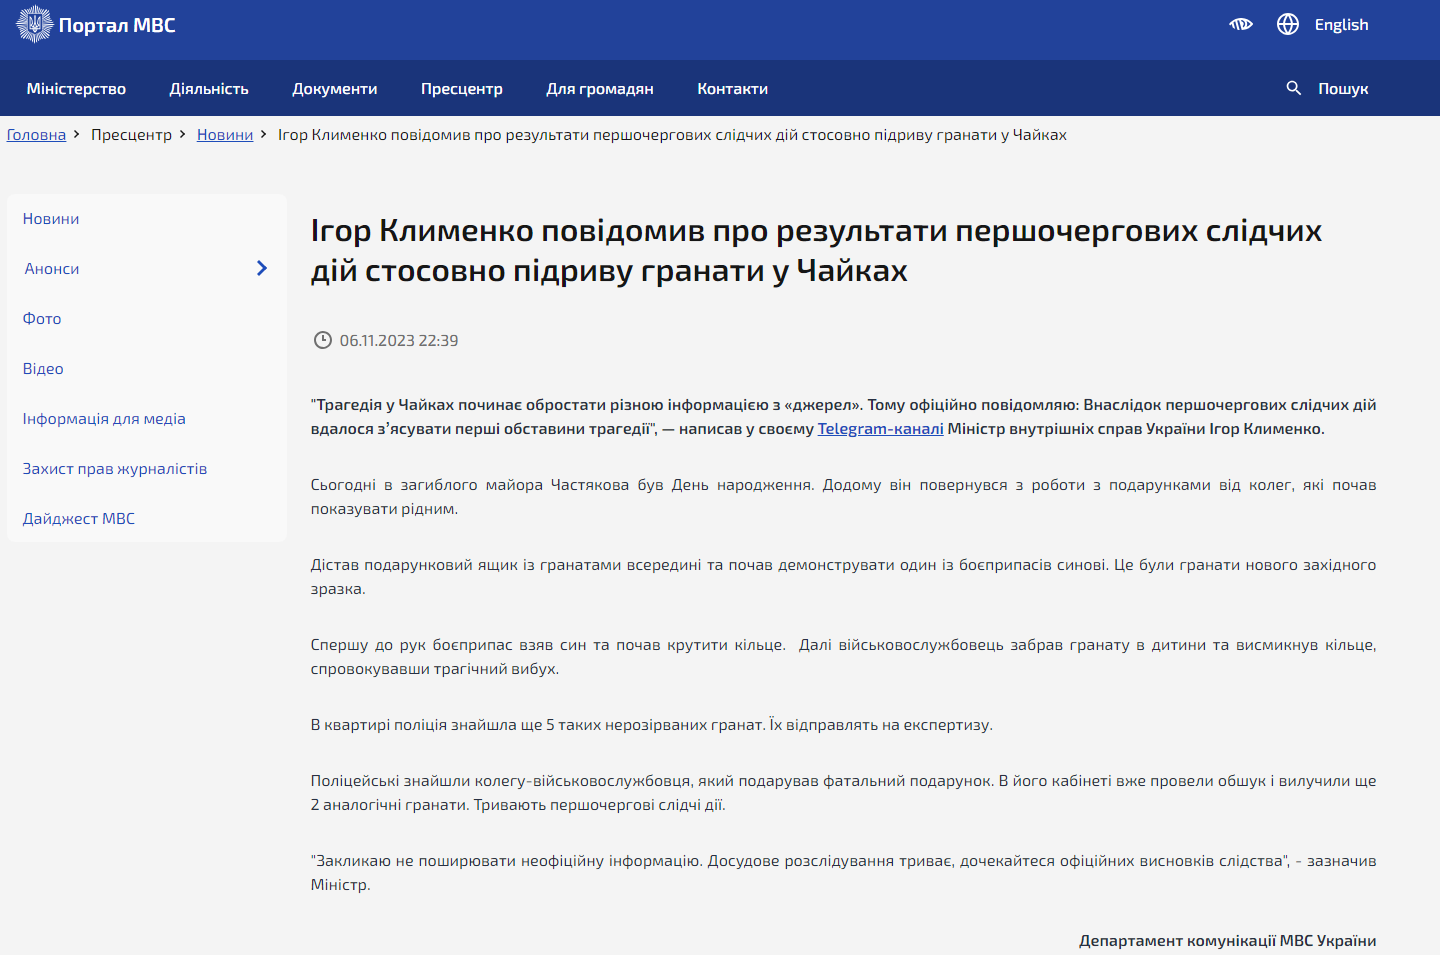Open Відео in the sidebar
This screenshot has height=955, width=1440.
coord(43,369)
